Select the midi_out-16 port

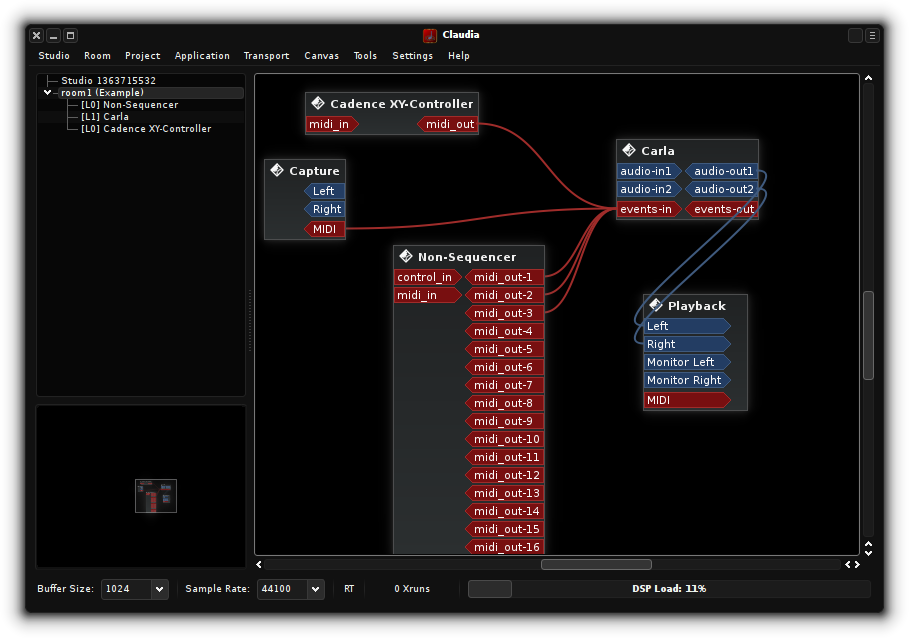504,547
